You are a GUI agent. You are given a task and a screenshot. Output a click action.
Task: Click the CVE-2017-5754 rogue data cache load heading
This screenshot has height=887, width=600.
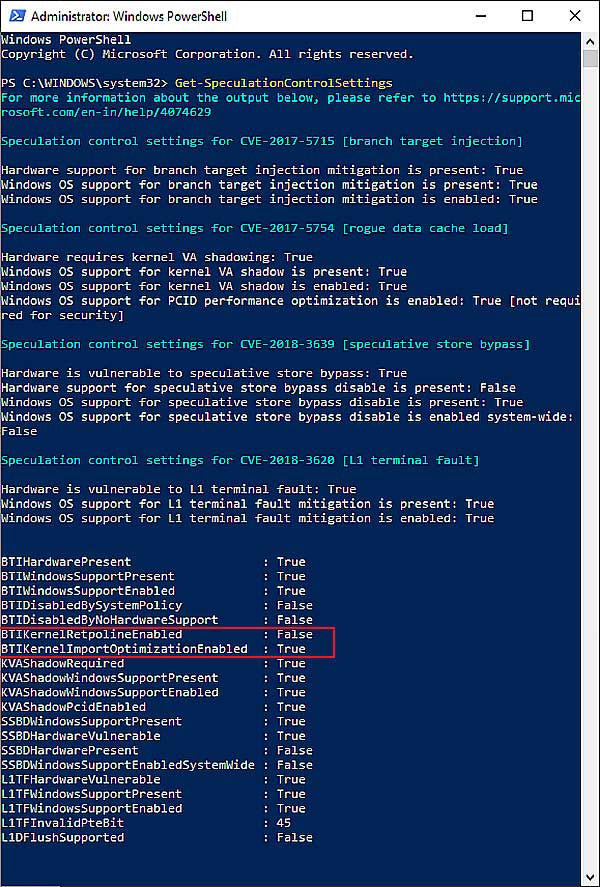[x=254, y=228]
